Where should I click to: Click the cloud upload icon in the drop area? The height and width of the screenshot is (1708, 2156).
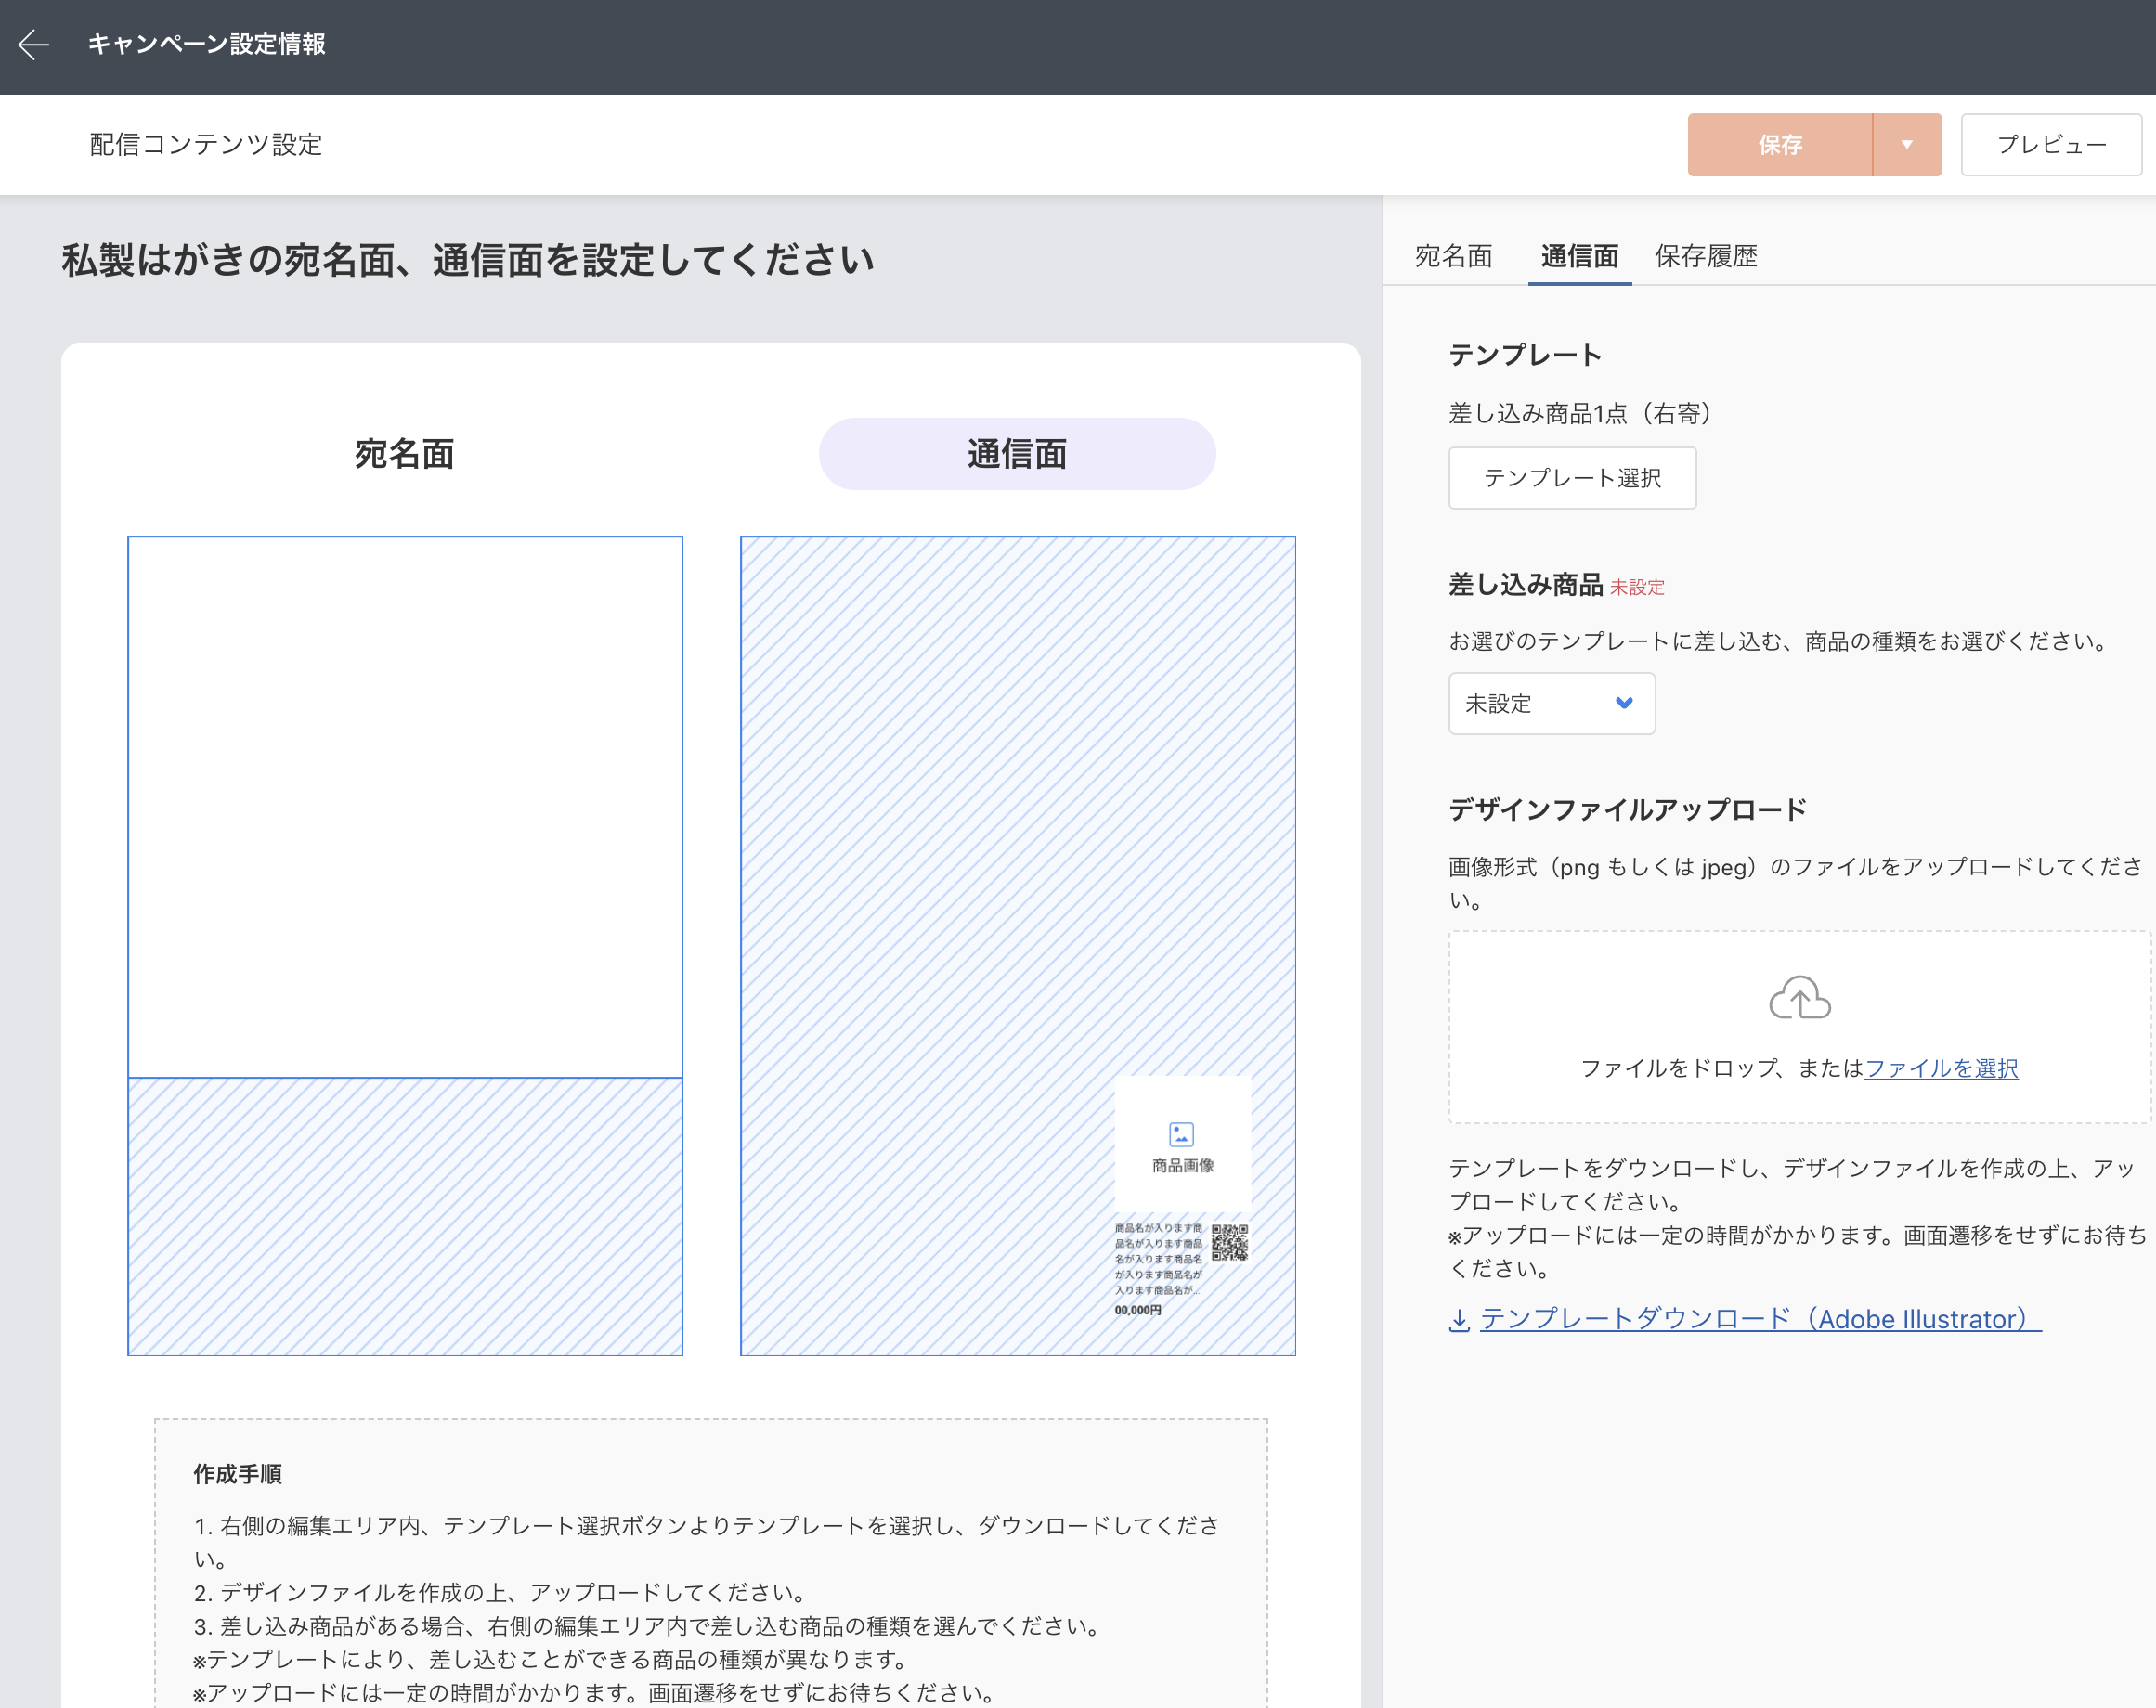[1800, 997]
